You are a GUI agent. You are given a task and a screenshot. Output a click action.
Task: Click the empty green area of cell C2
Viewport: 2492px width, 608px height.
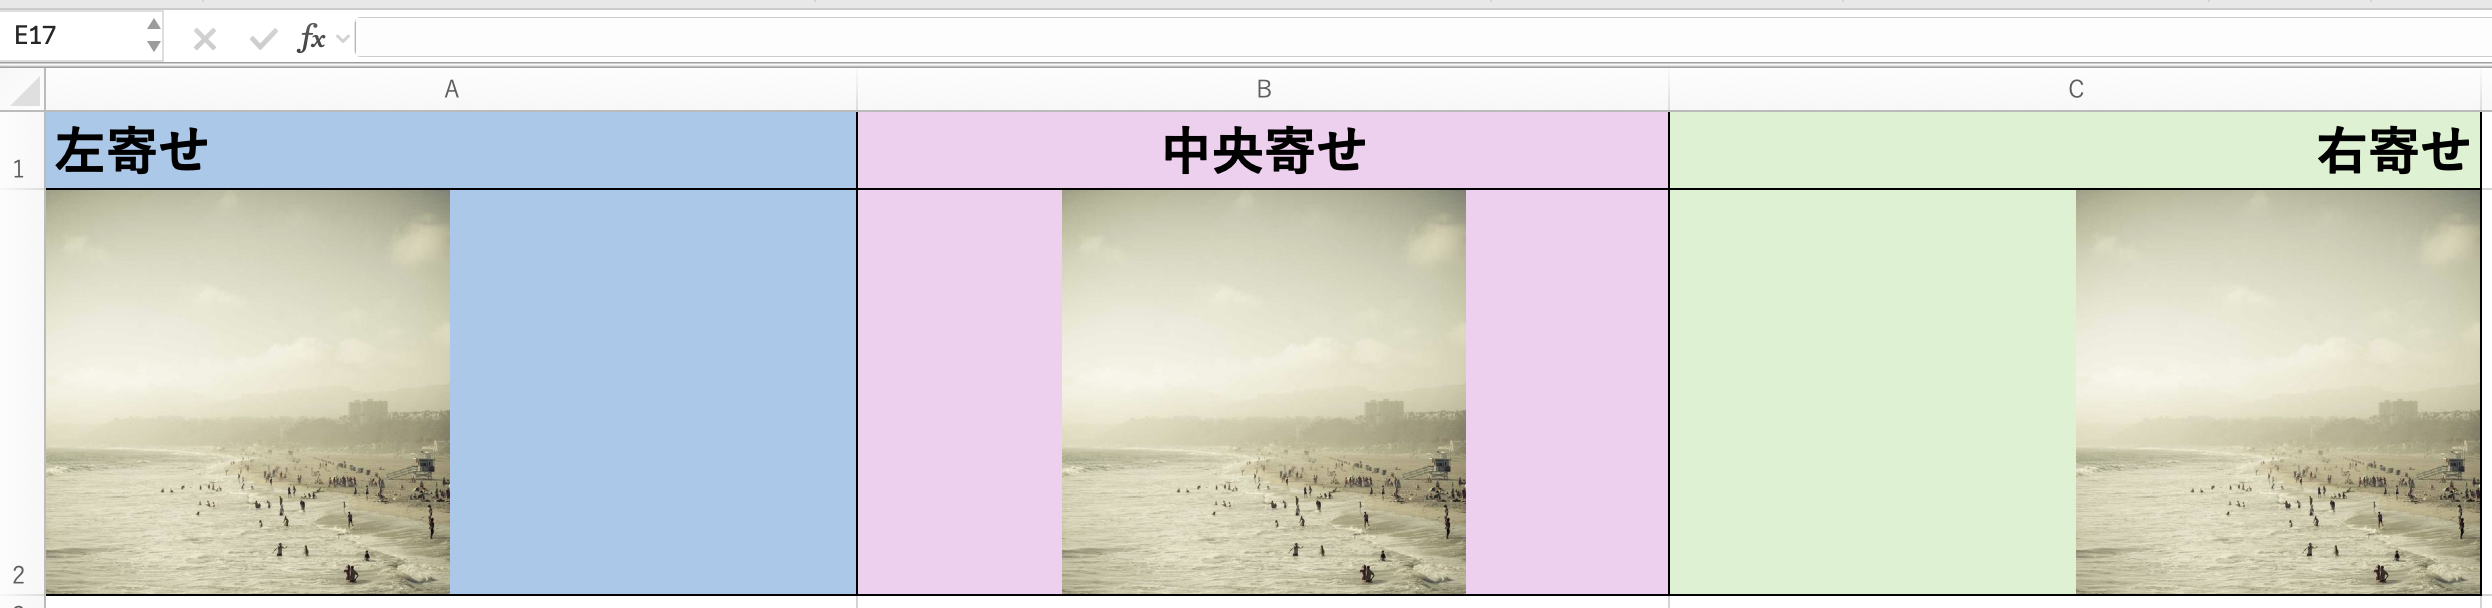tap(1872, 392)
